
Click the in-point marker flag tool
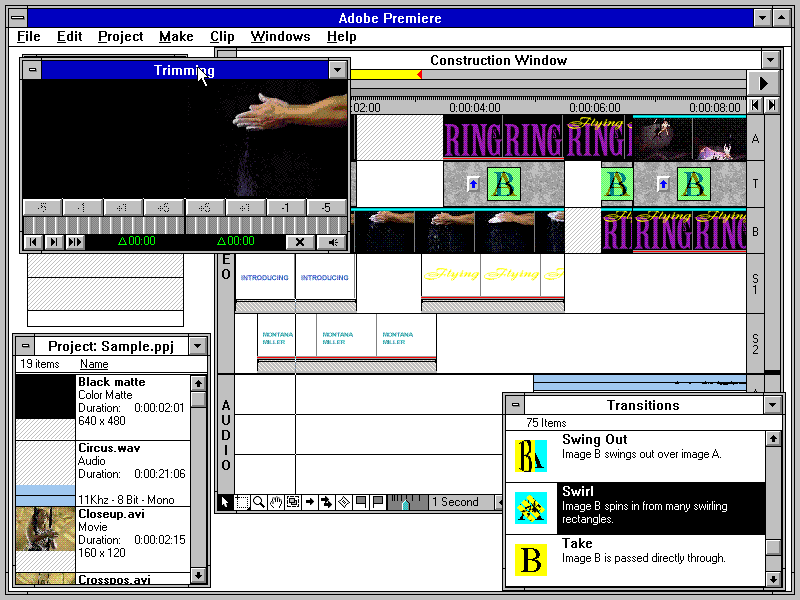[360, 502]
